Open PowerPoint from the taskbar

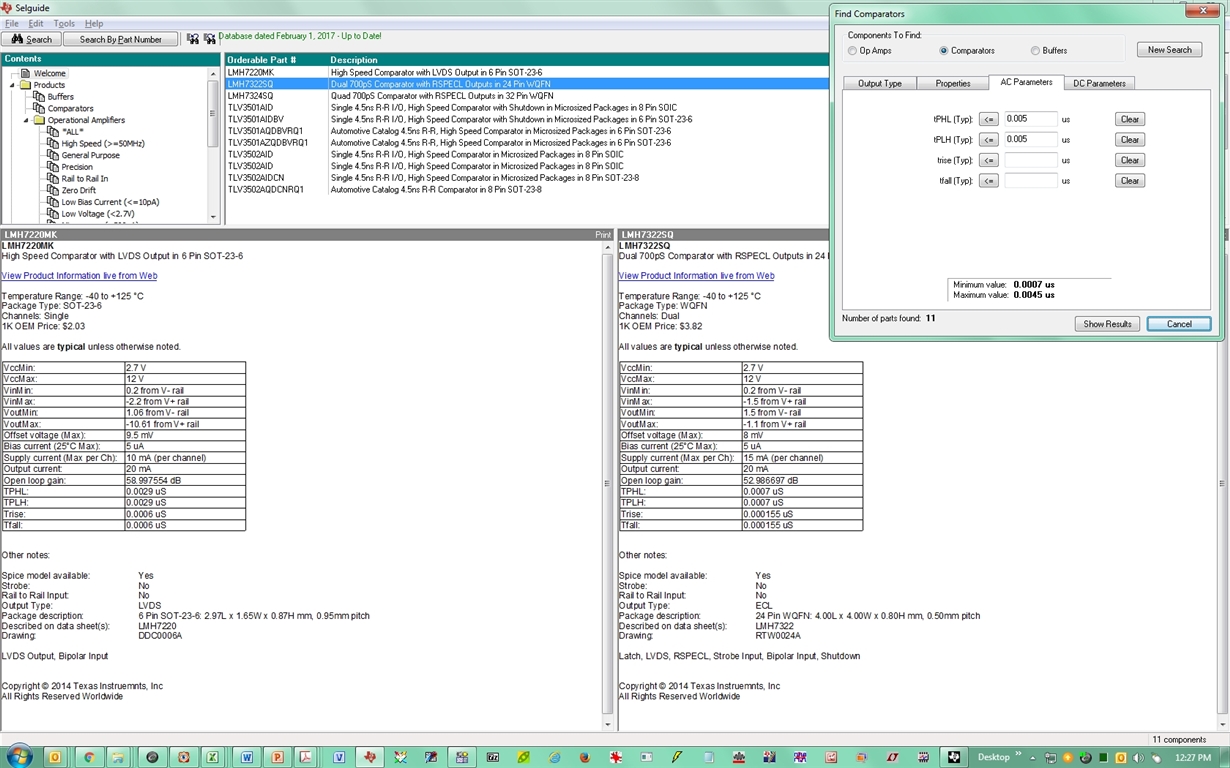click(277, 757)
